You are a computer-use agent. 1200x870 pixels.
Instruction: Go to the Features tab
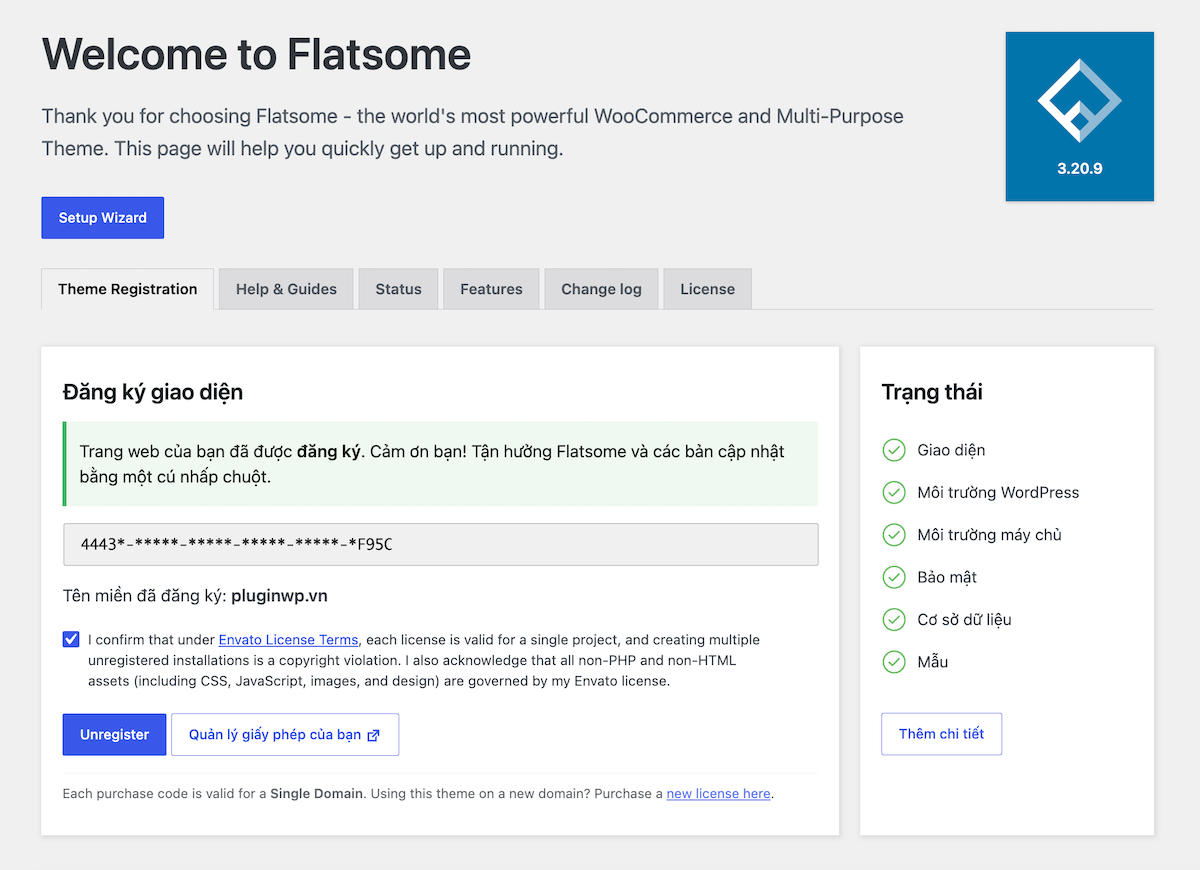coord(491,289)
